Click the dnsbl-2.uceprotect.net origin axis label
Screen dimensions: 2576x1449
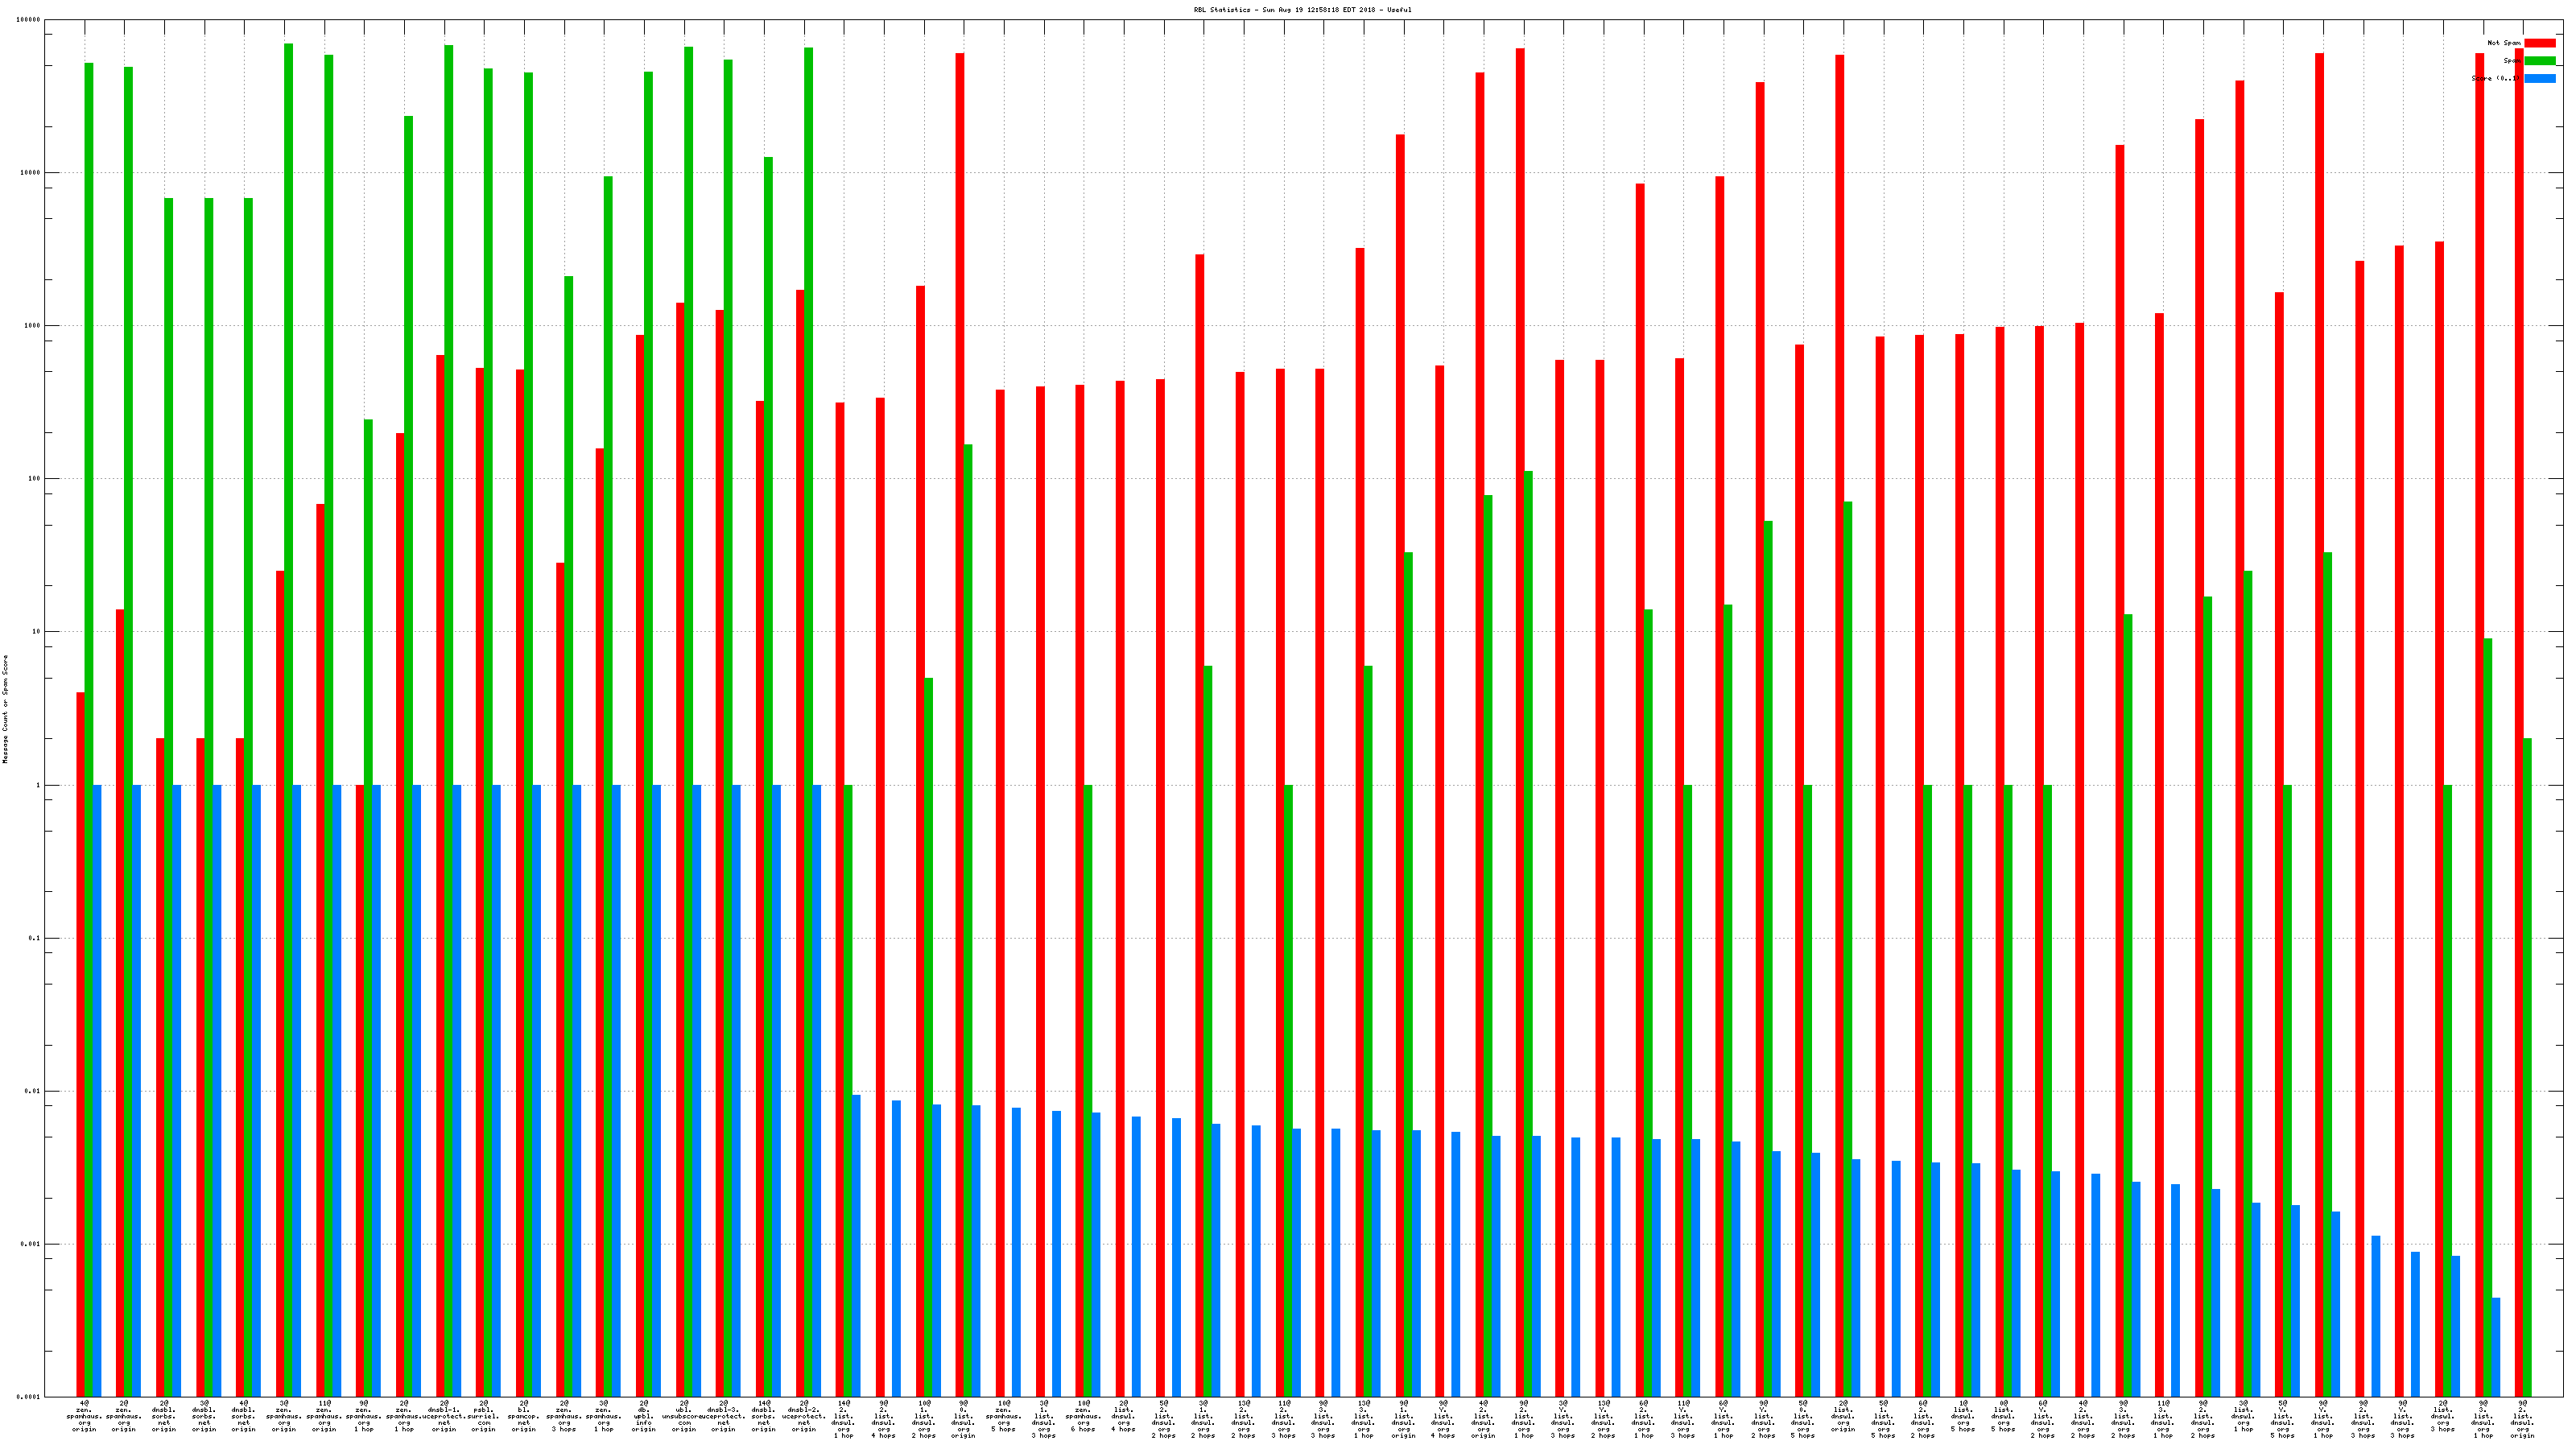point(804,1416)
